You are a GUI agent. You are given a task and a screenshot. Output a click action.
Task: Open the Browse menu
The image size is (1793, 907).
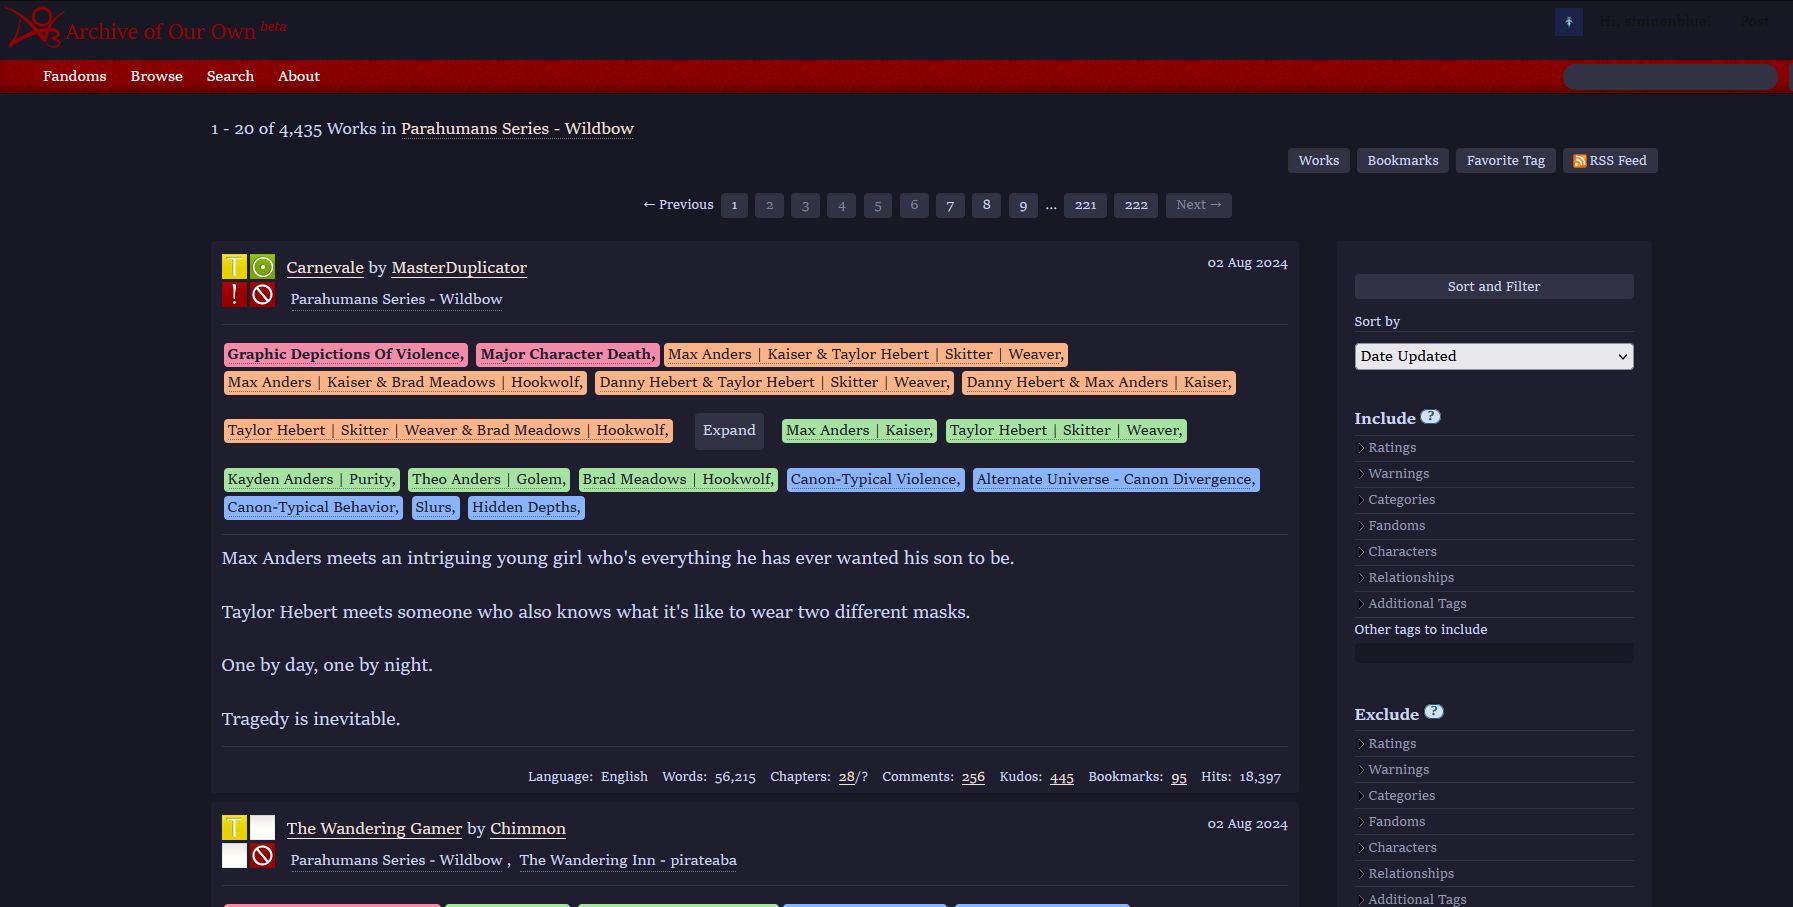coord(157,76)
